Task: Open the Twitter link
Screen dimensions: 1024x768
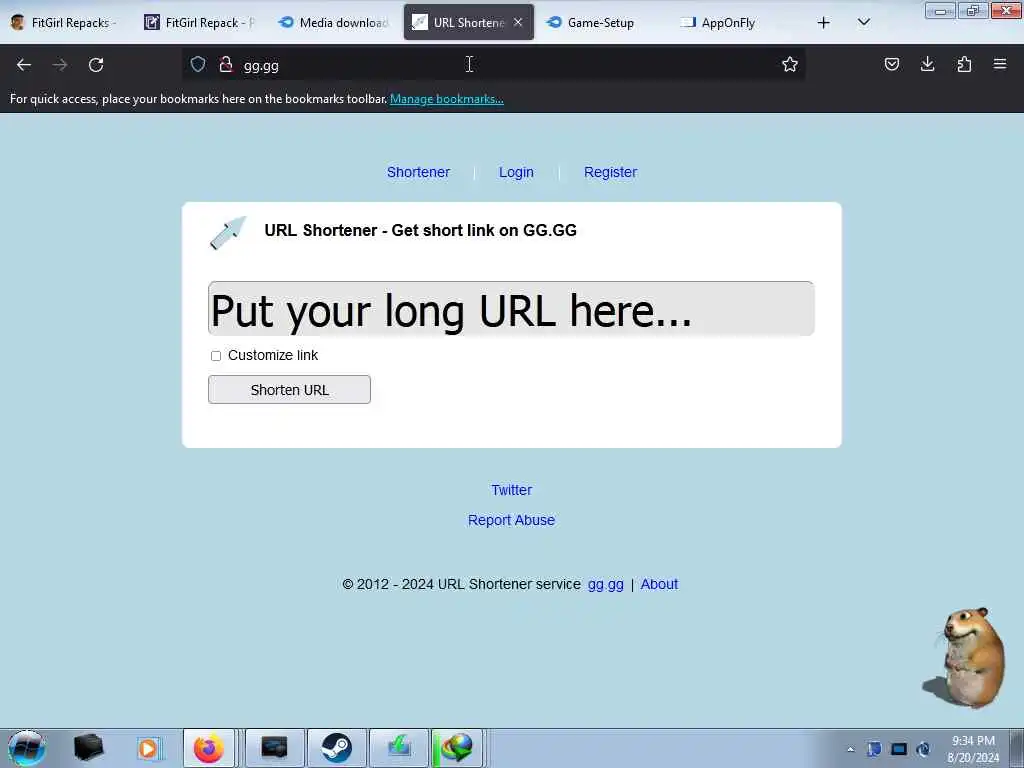Action: [x=511, y=490]
